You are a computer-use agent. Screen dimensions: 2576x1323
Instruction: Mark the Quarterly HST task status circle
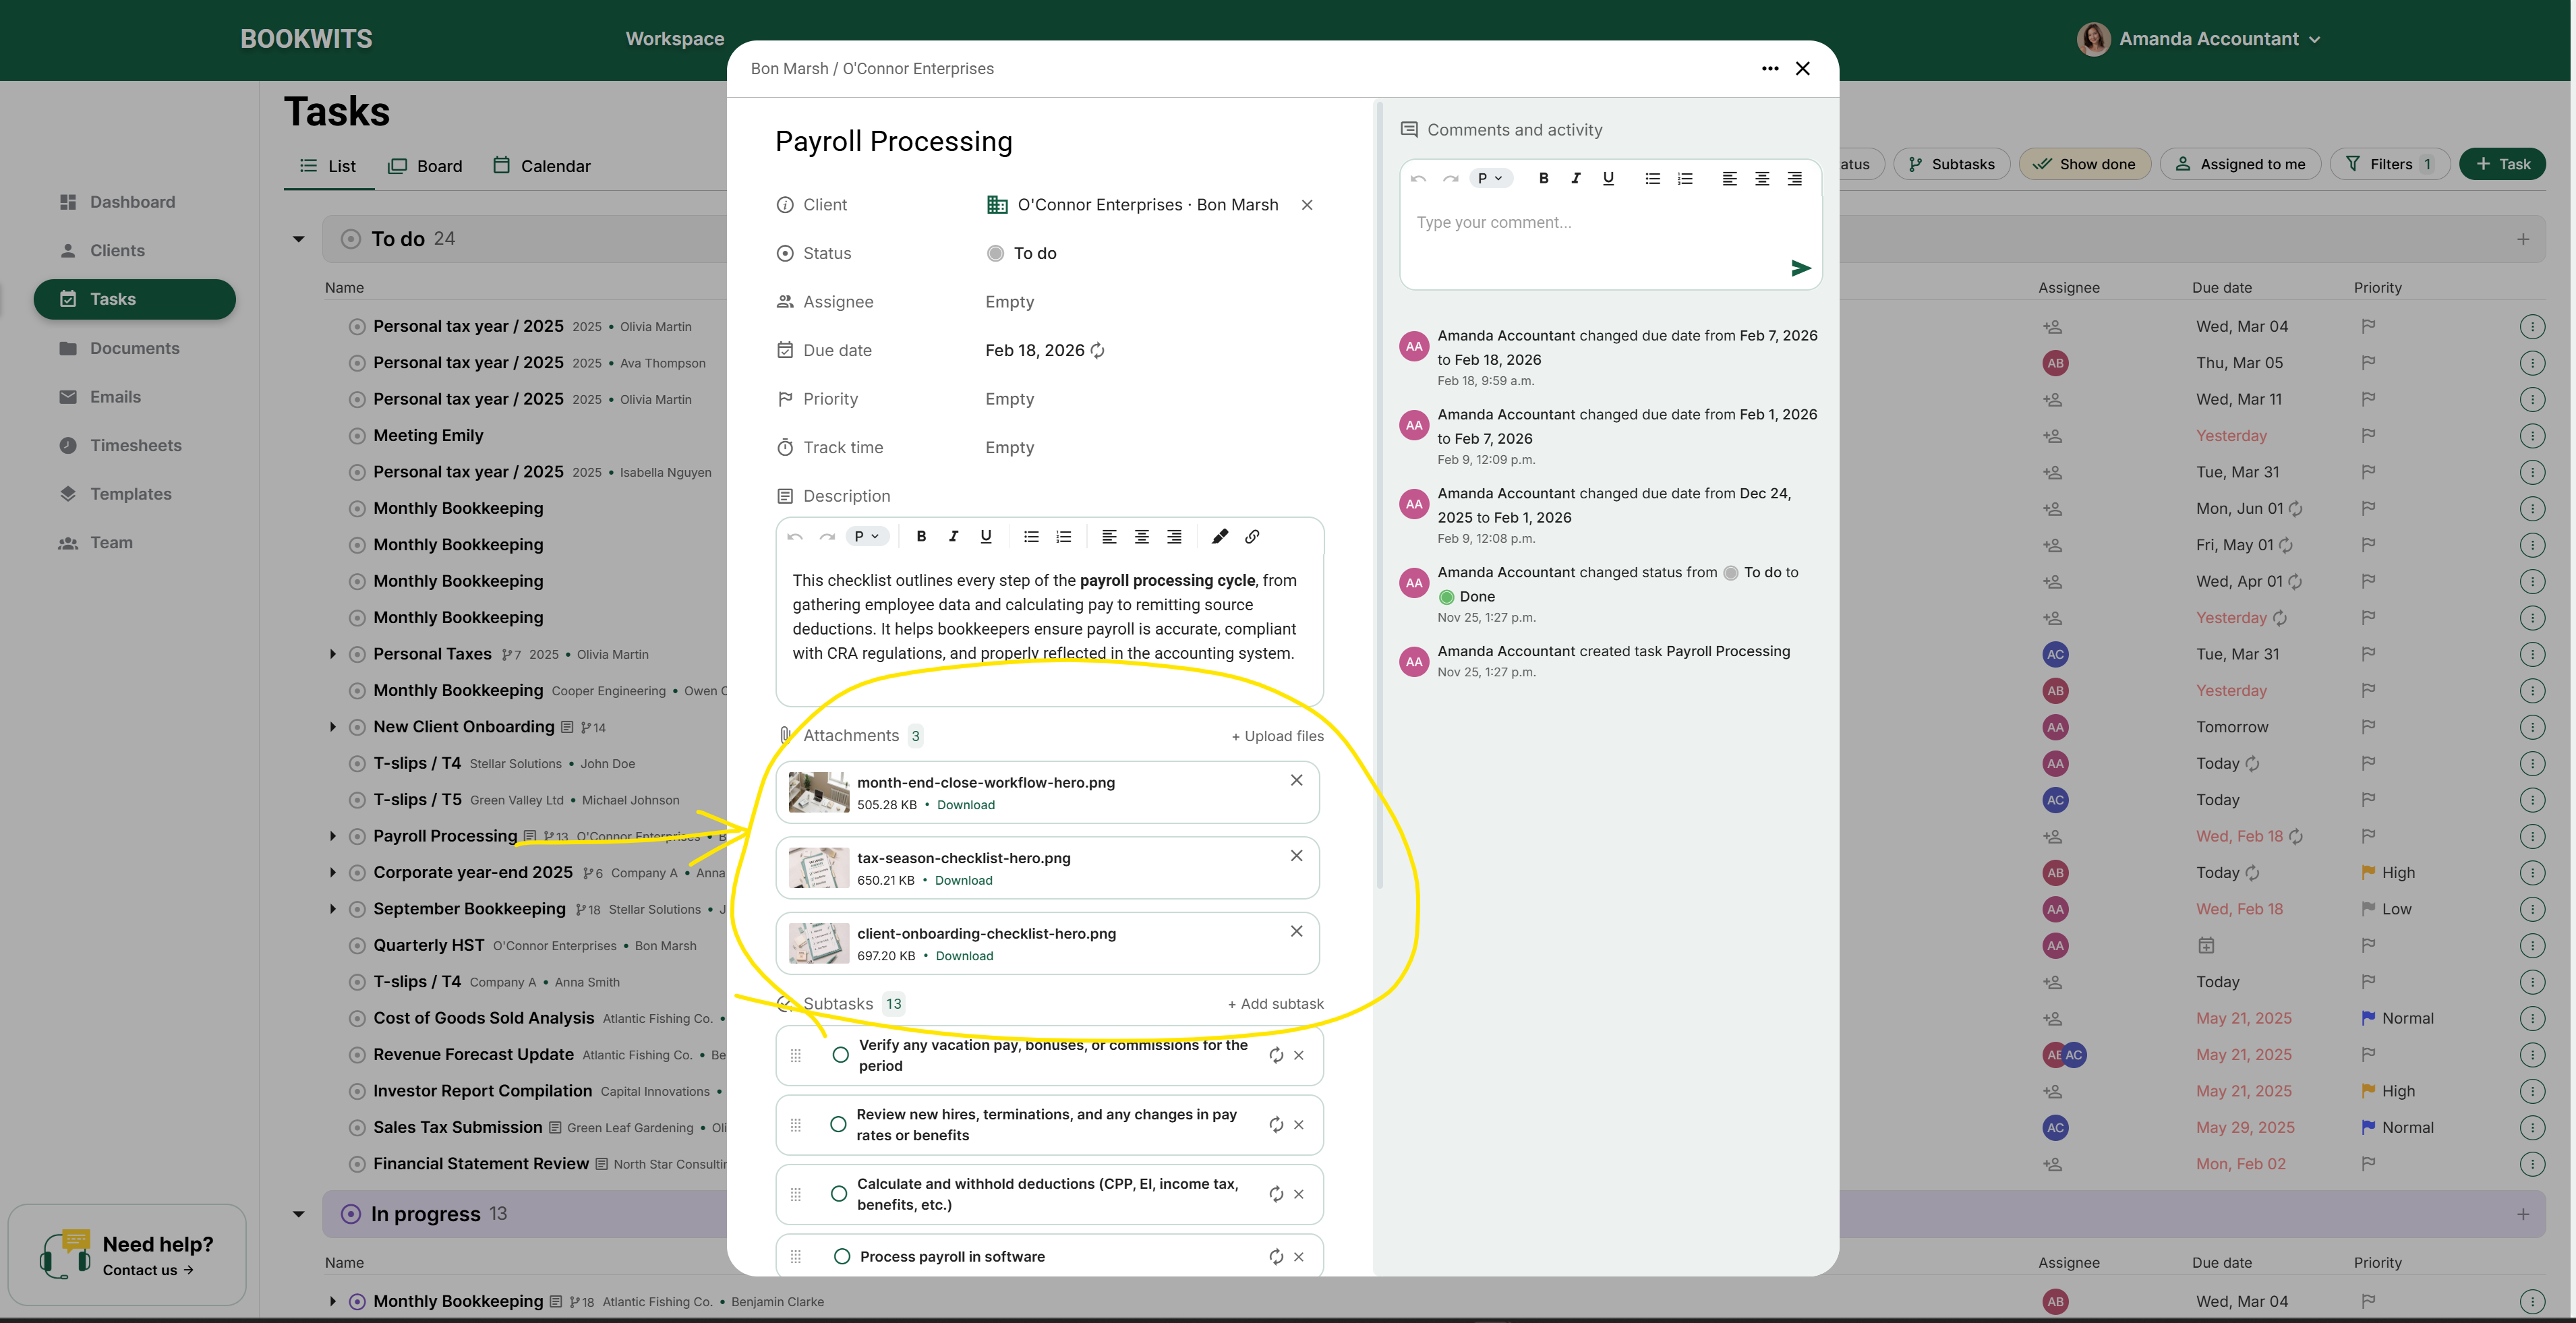click(358, 945)
